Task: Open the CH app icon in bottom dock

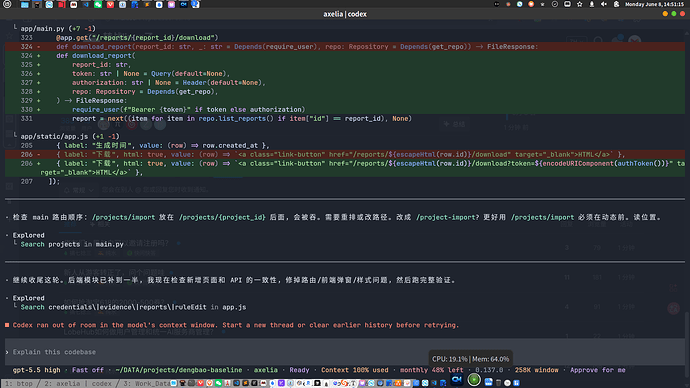Action: [457, 379]
